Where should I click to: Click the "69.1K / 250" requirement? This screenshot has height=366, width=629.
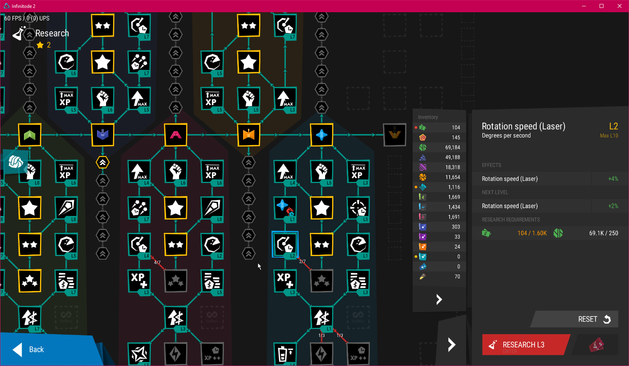pyautogui.click(x=603, y=233)
